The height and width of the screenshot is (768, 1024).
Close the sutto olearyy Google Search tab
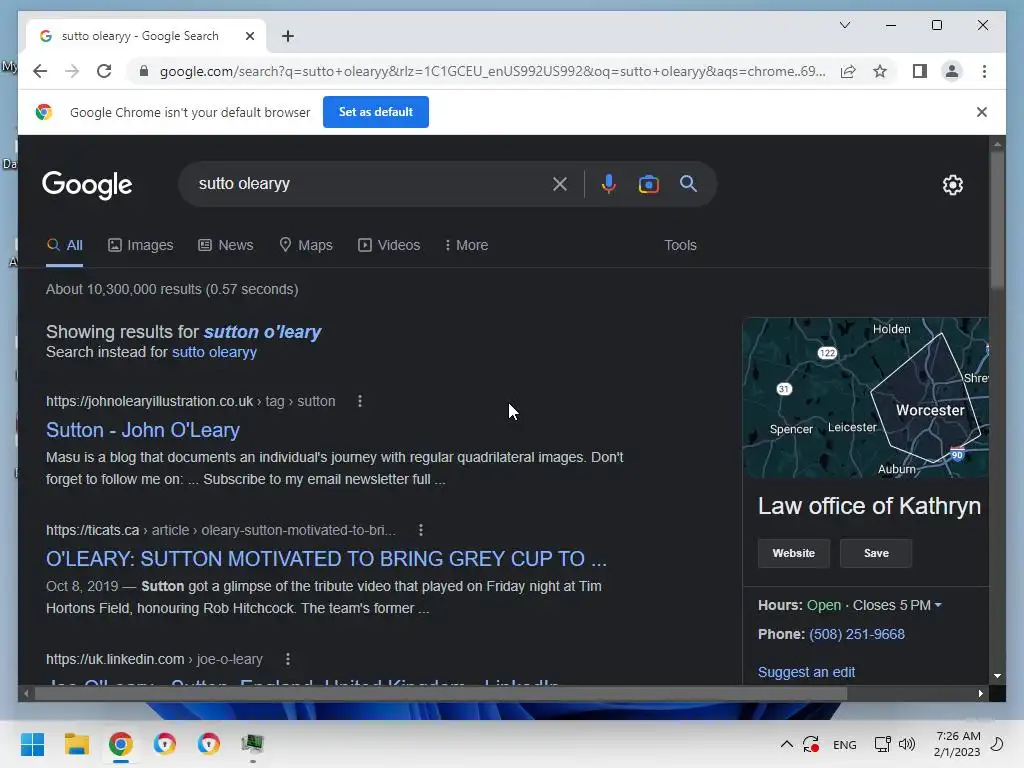(249, 36)
